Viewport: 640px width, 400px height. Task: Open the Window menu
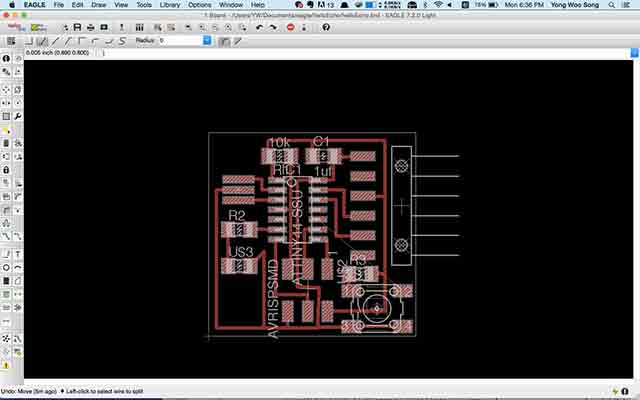click(x=231, y=5)
